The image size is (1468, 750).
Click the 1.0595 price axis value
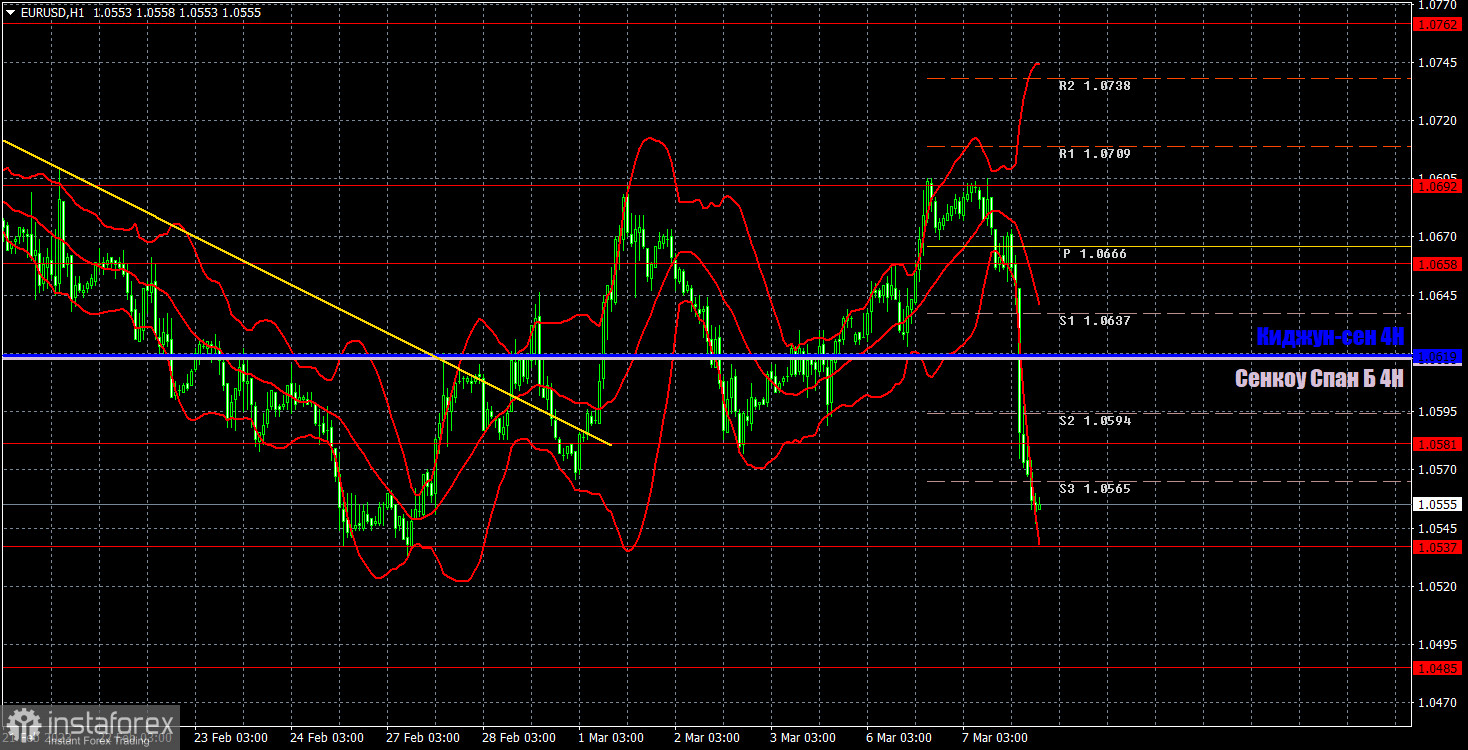[x=1438, y=411]
